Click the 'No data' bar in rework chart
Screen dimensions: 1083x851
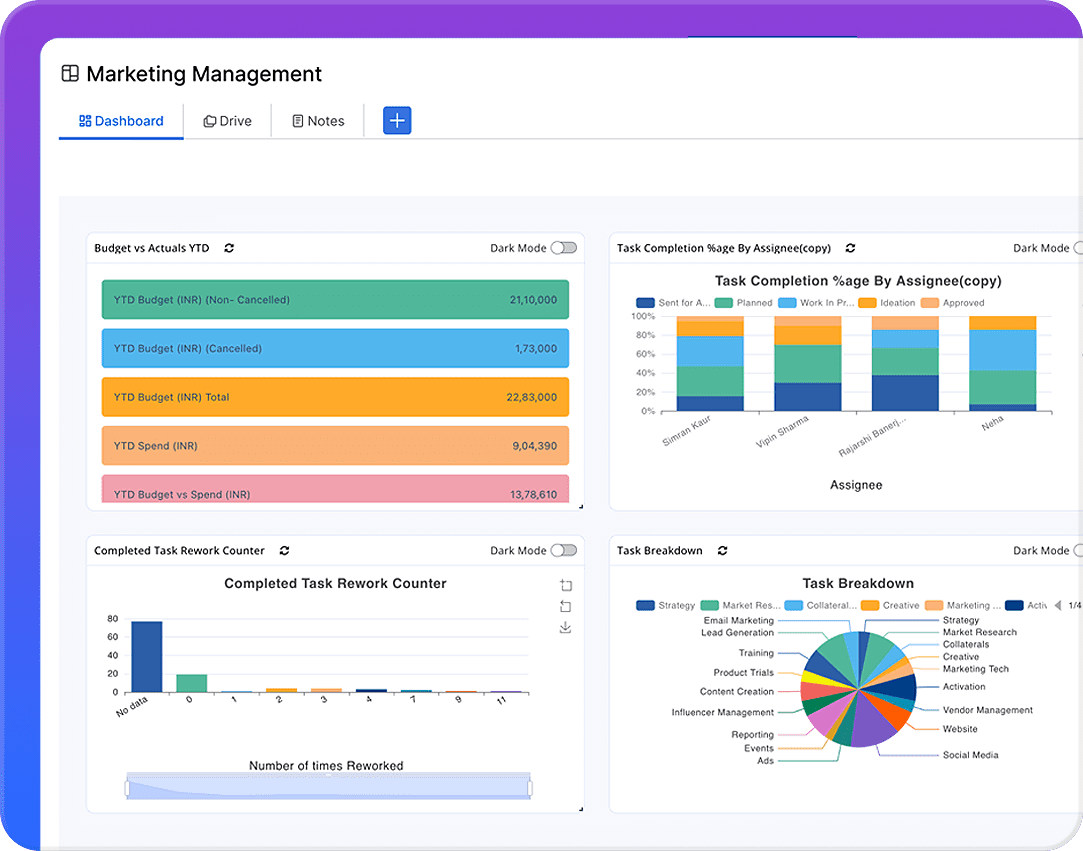tap(146, 657)
